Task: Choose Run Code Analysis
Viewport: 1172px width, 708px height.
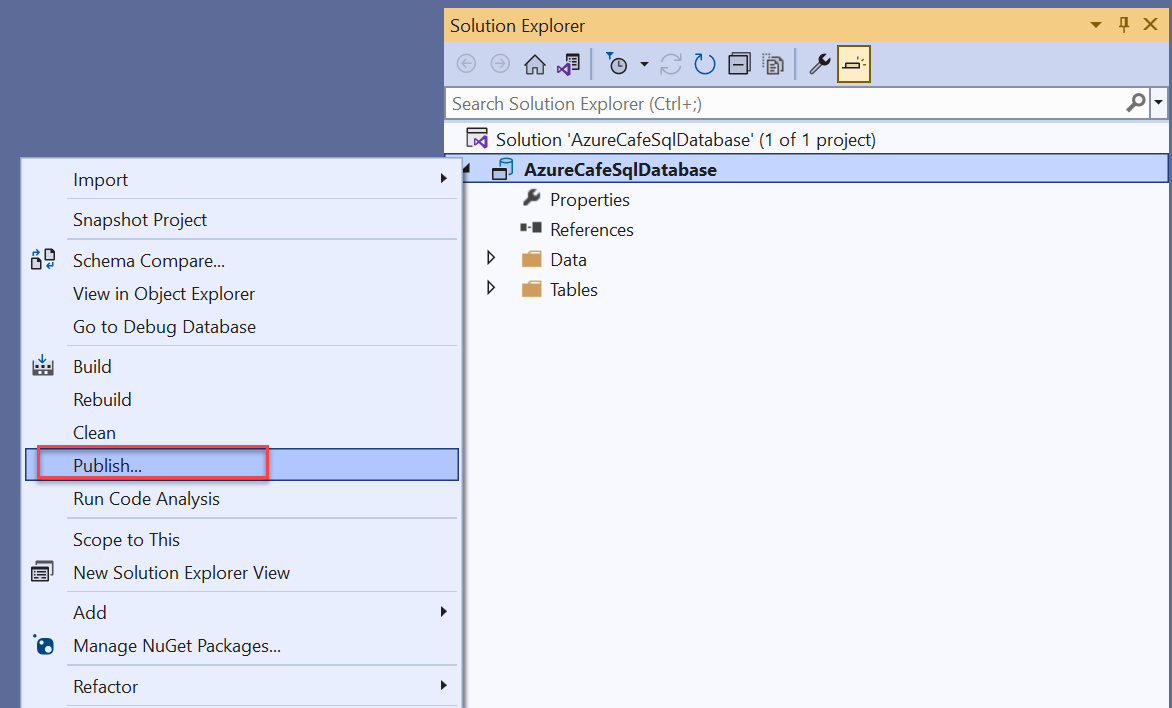Action: click(241, 499)
